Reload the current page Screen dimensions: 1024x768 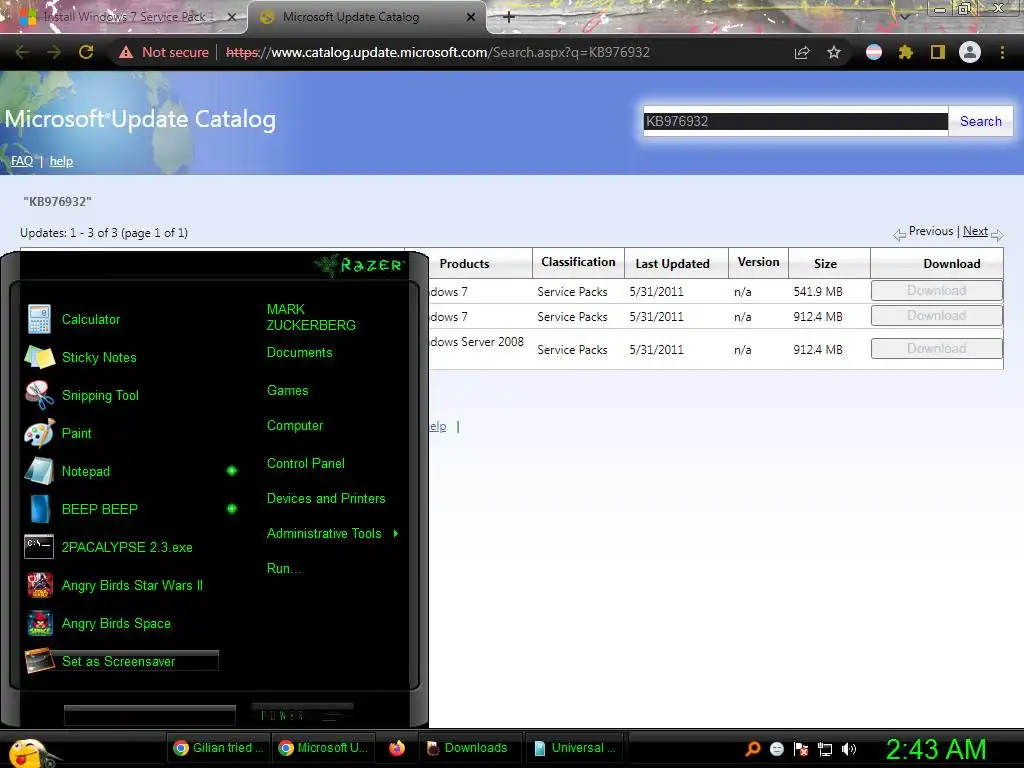pyautogui.click(x=86, y=52)
